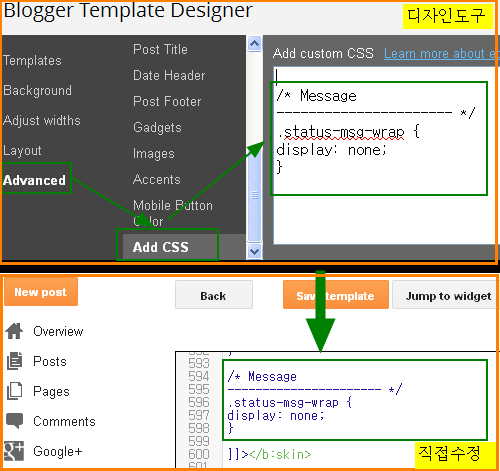Viewport: 500px width, 471px height.
Task: Click the Jump to widget button
Action: point(447,295)
